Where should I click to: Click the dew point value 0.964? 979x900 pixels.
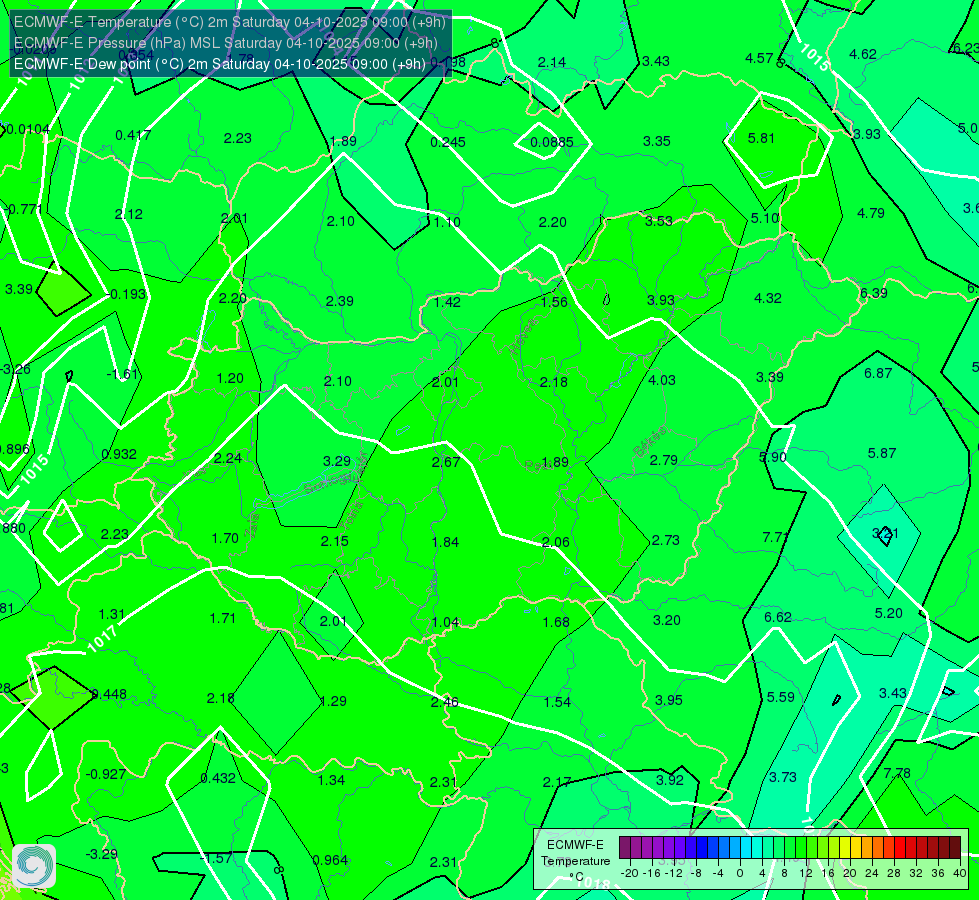(330, 861)
